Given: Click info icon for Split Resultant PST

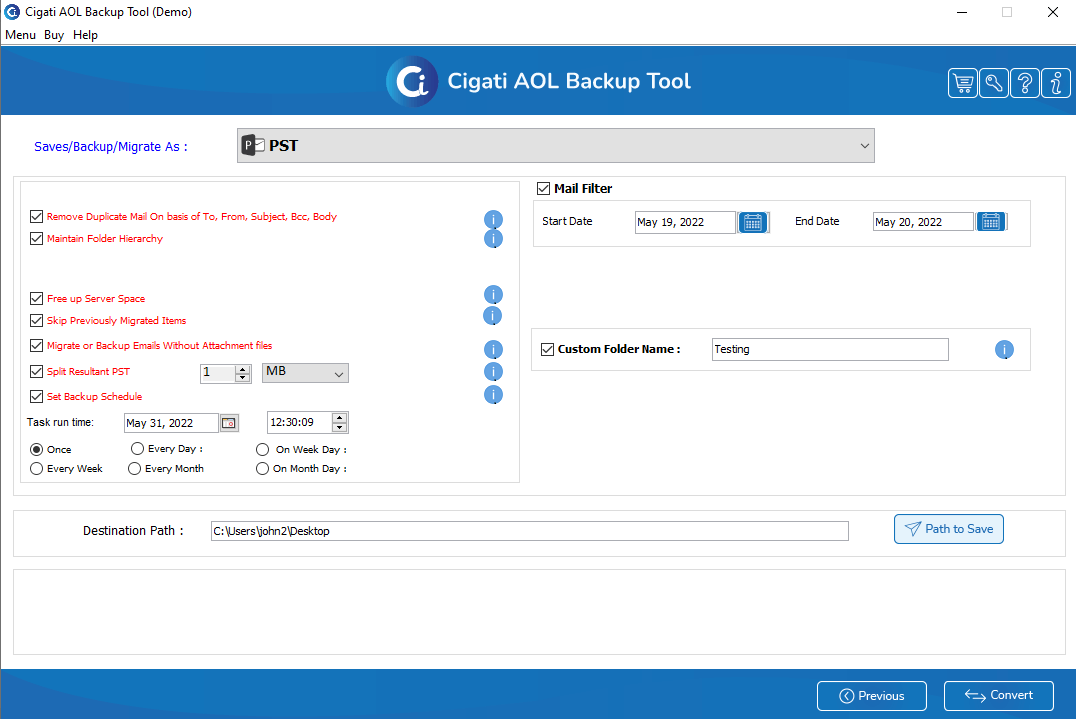Looking at the screenshot, I should [493, 372].
